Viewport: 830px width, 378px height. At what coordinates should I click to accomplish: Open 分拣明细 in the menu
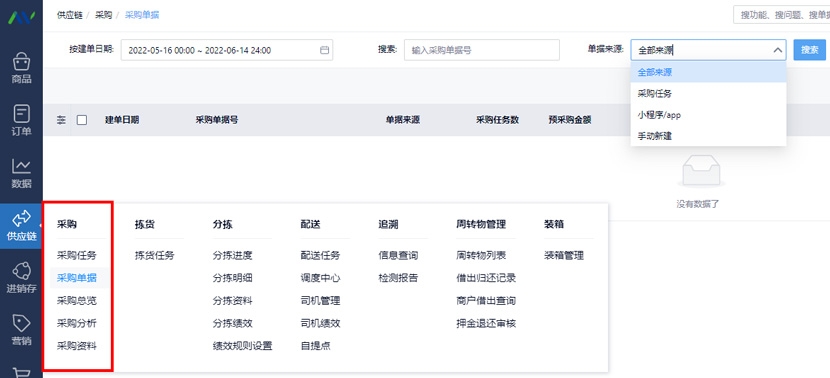(x=232, y=278)
